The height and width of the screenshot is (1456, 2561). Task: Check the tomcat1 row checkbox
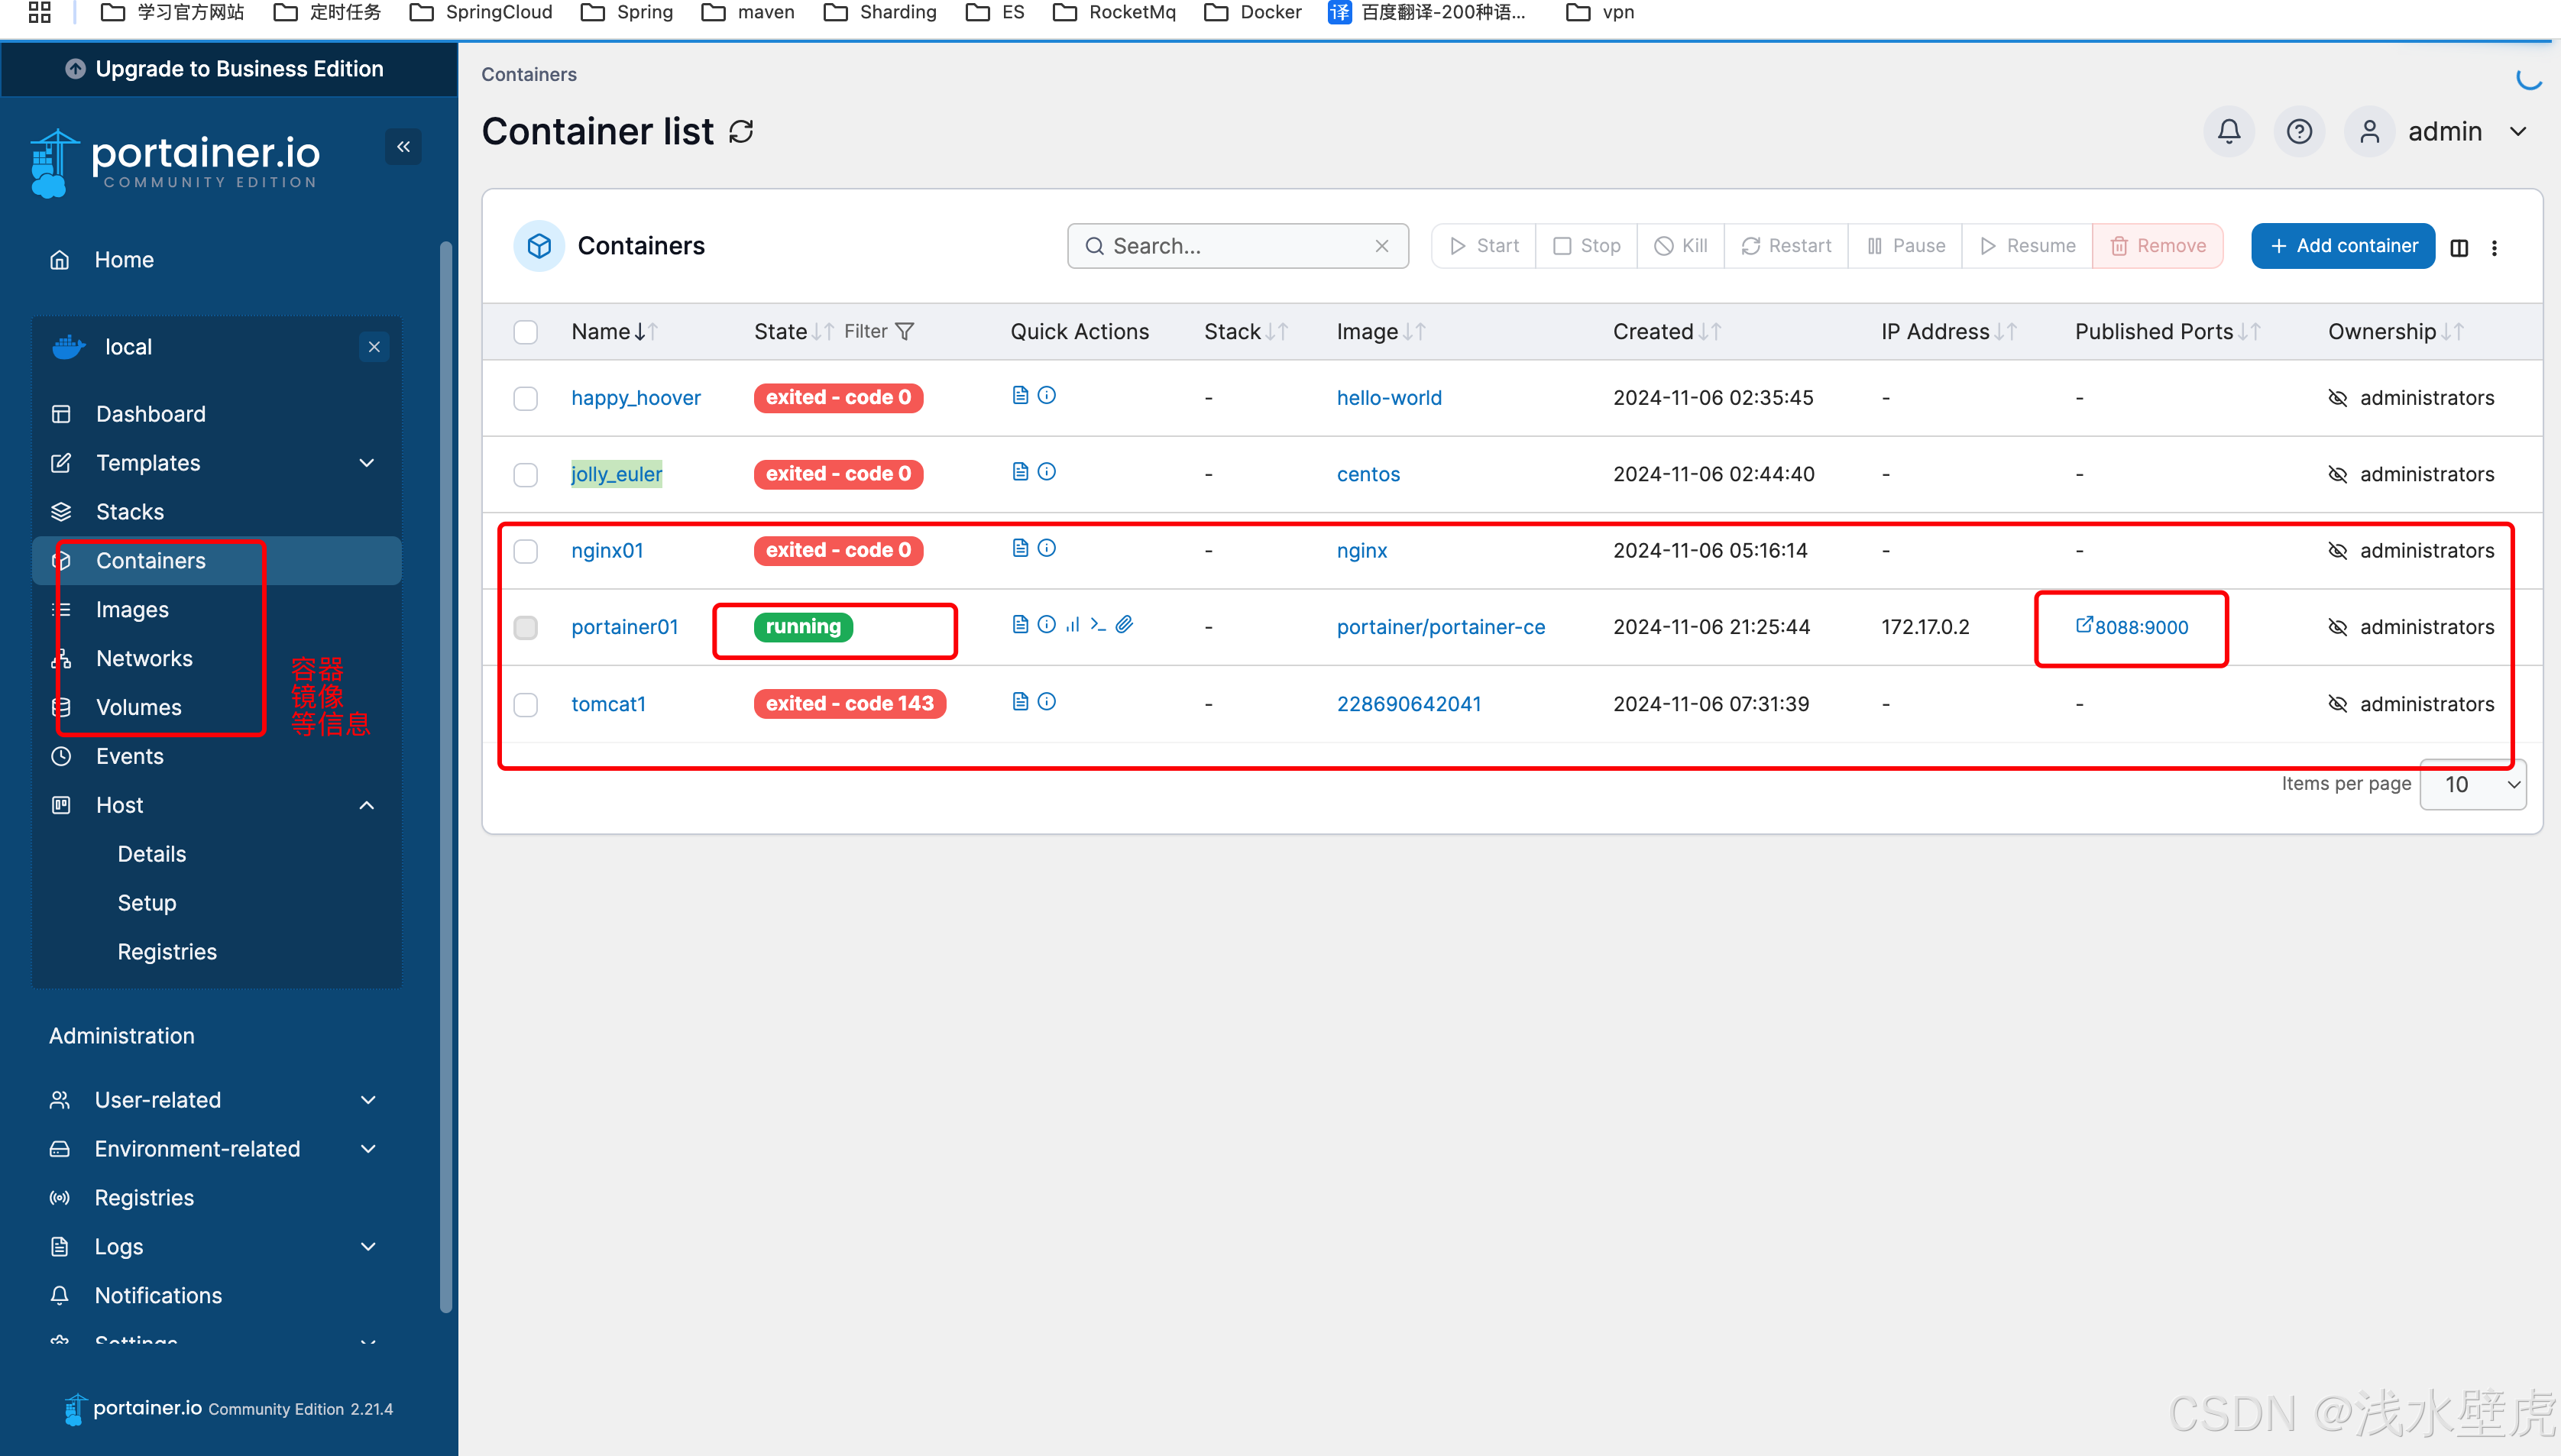[x=526, y=704]
